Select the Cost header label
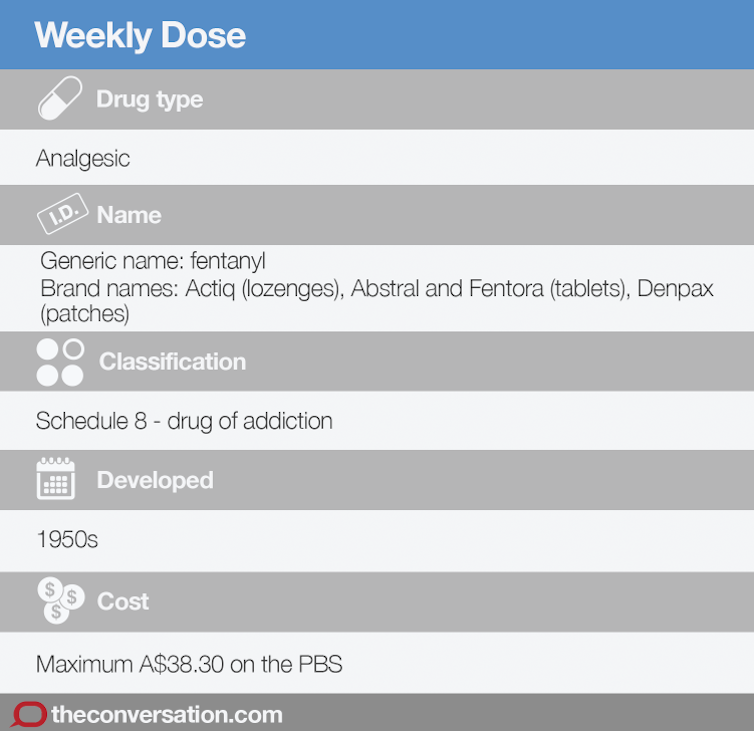The height and width of the screenshot is (731, 754). [123, 601]
